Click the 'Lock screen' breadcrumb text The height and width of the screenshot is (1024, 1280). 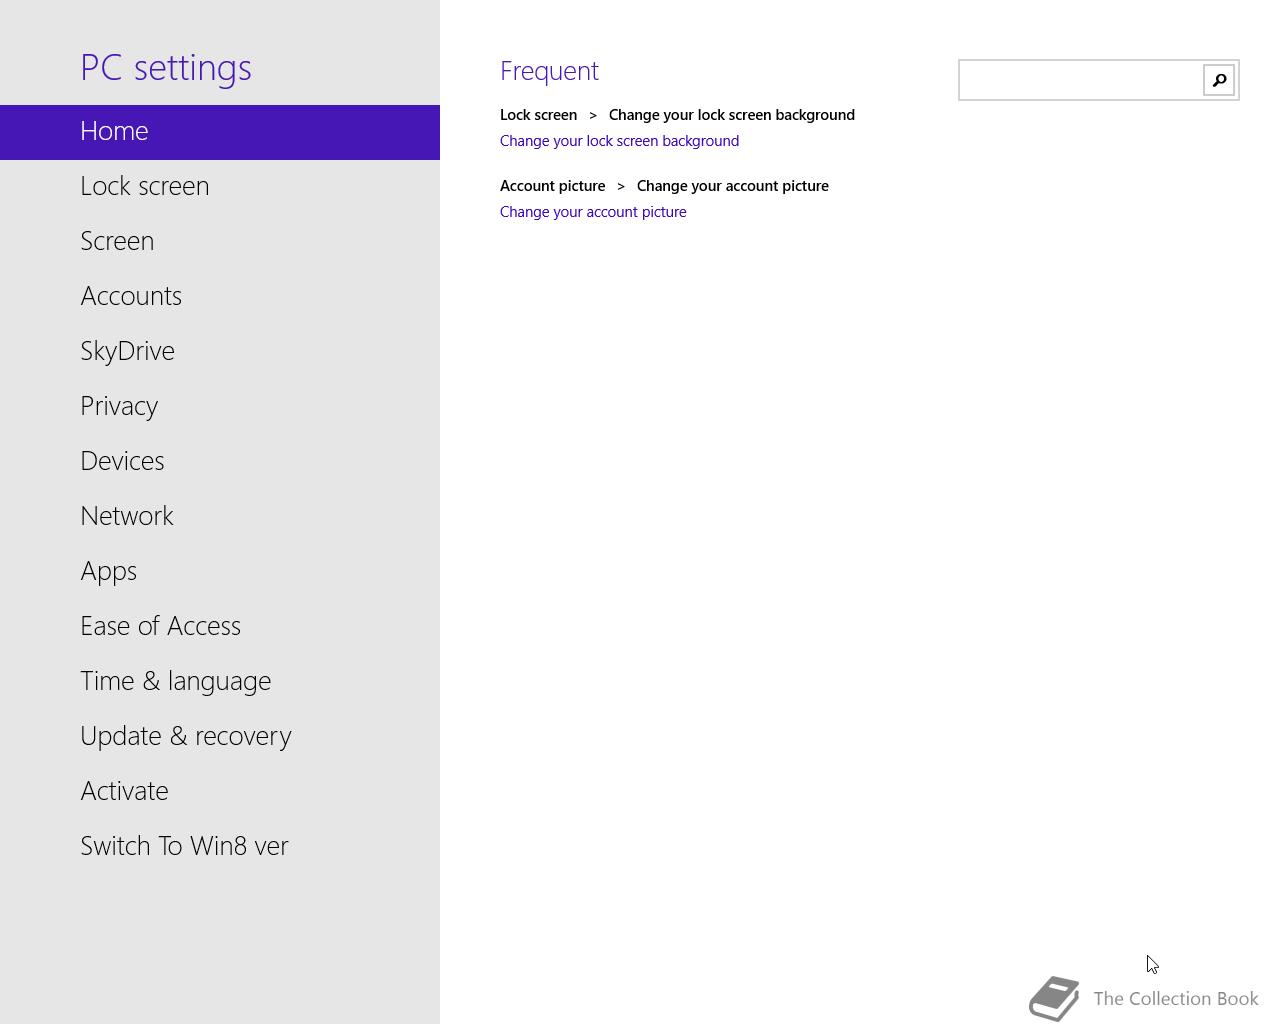(x=538, y=115)
